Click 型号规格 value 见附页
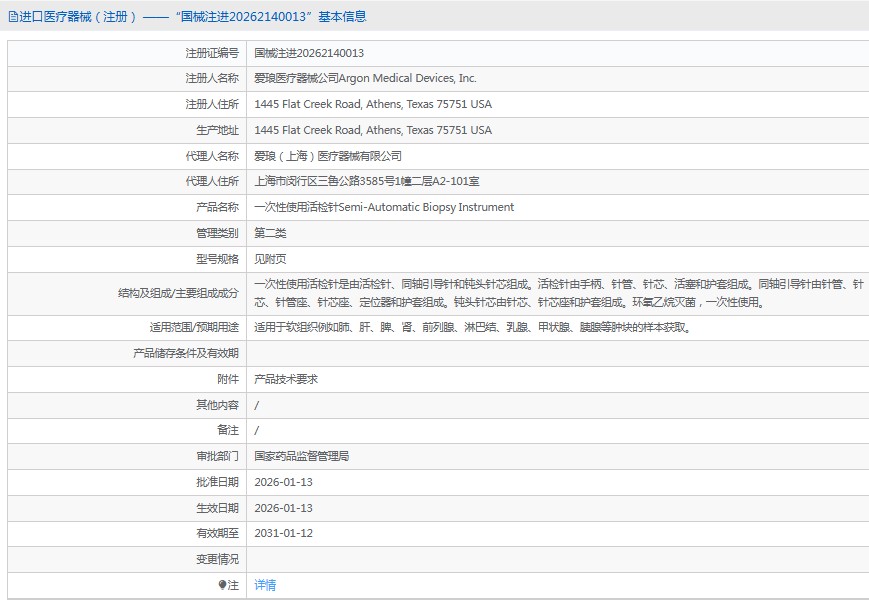Viewport: 869px width, 607px height. [270, 259]
